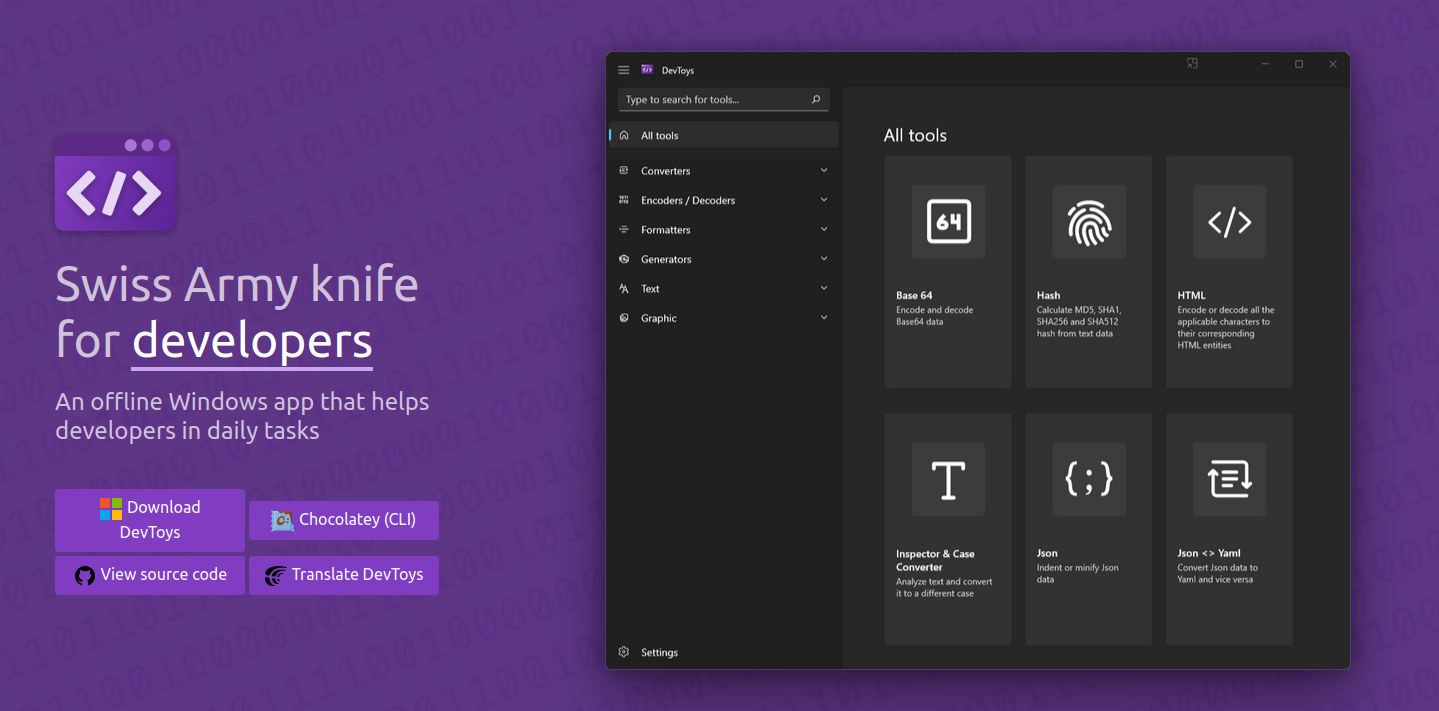Expand the Converters category chevron
Screen dimensions: 1439x711
824,171
